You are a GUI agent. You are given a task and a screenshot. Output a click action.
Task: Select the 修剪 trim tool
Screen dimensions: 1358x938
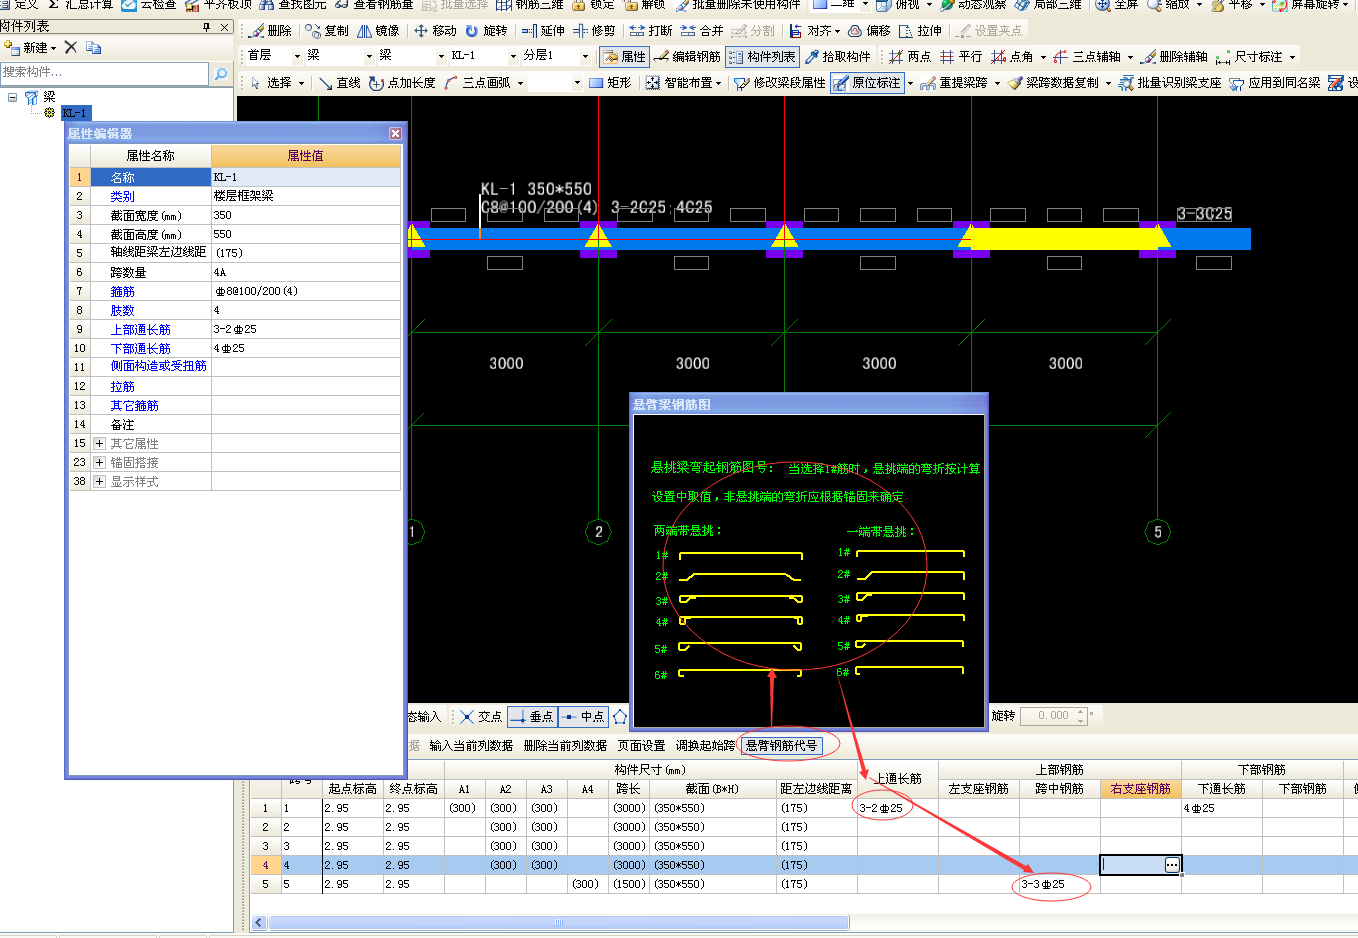point(594,31)
